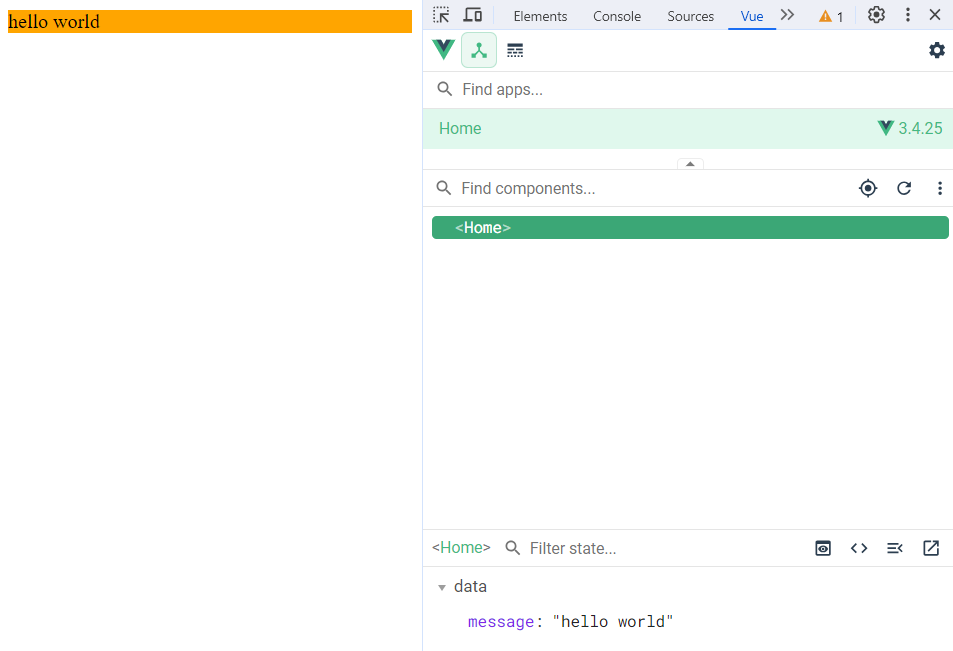The image size is (953, 651).
Task: Open DevTools settings gear
Action: [876, 15]
